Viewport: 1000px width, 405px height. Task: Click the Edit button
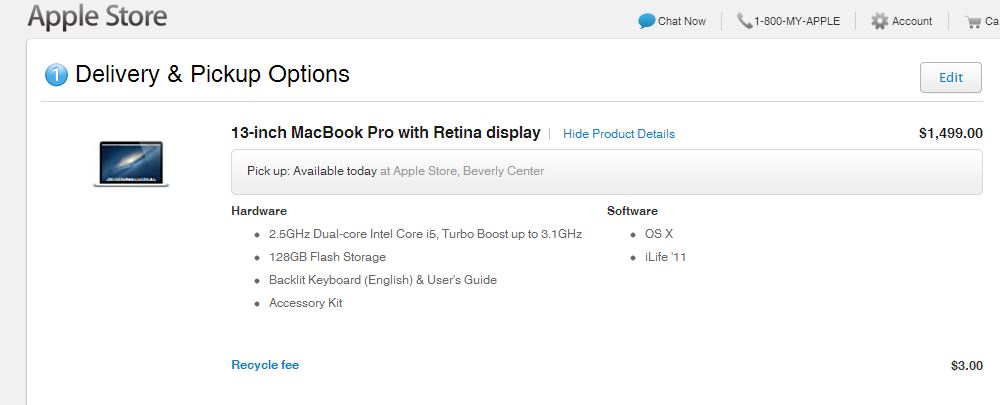(x=950, y=77)
